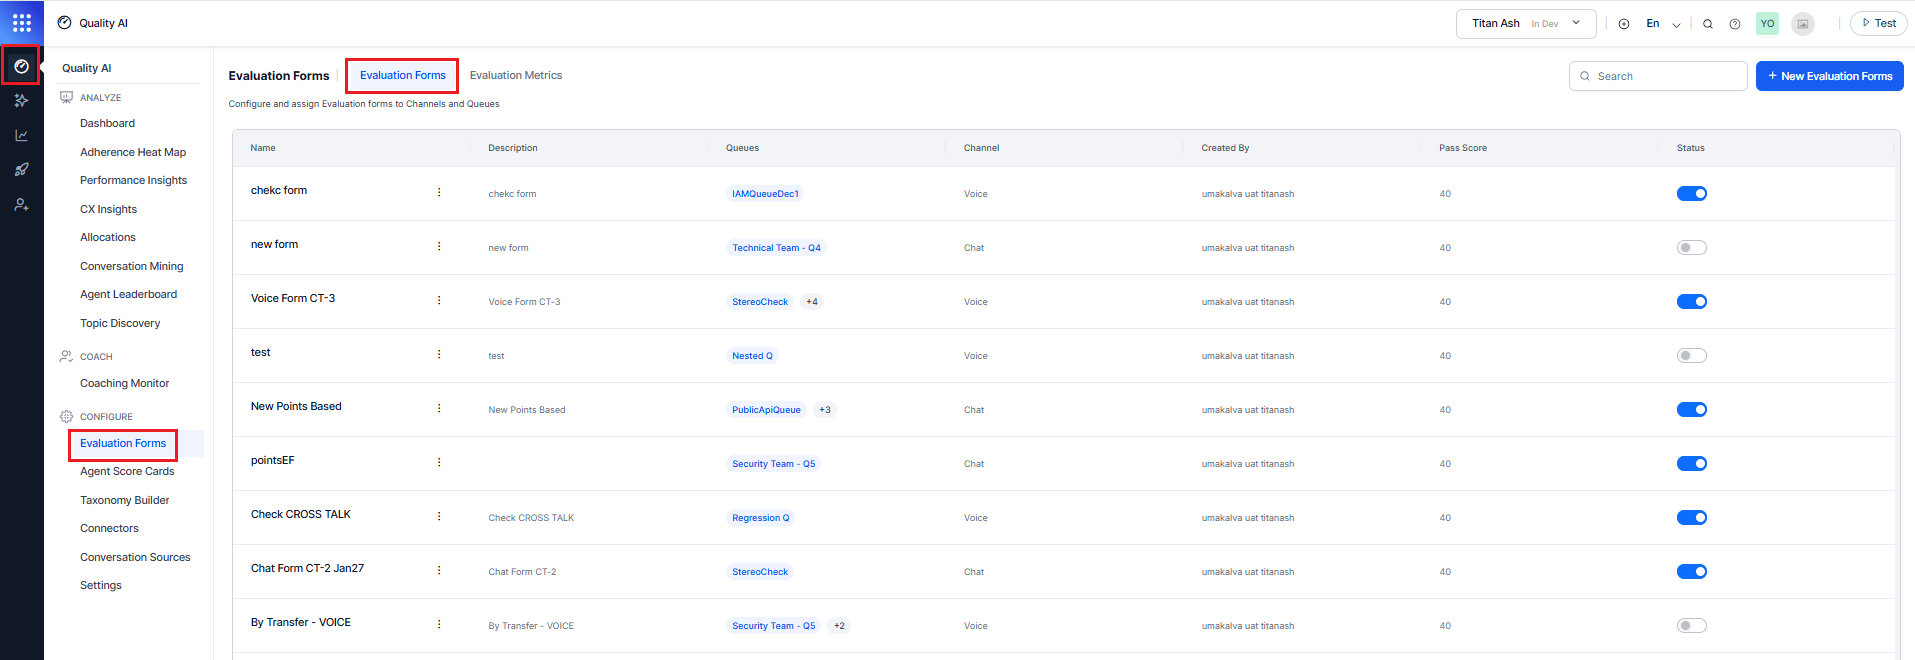Open Performance Insights menu item
The image size is (1915, 660).
pos(134,180)
